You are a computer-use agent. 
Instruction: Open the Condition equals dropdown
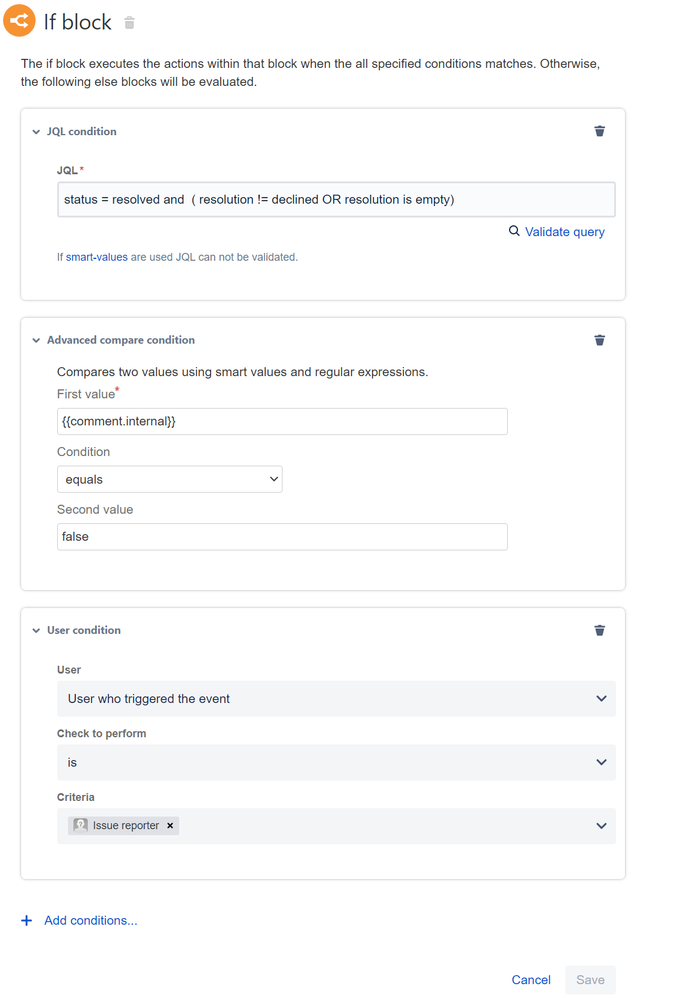[x=170, y=479]
